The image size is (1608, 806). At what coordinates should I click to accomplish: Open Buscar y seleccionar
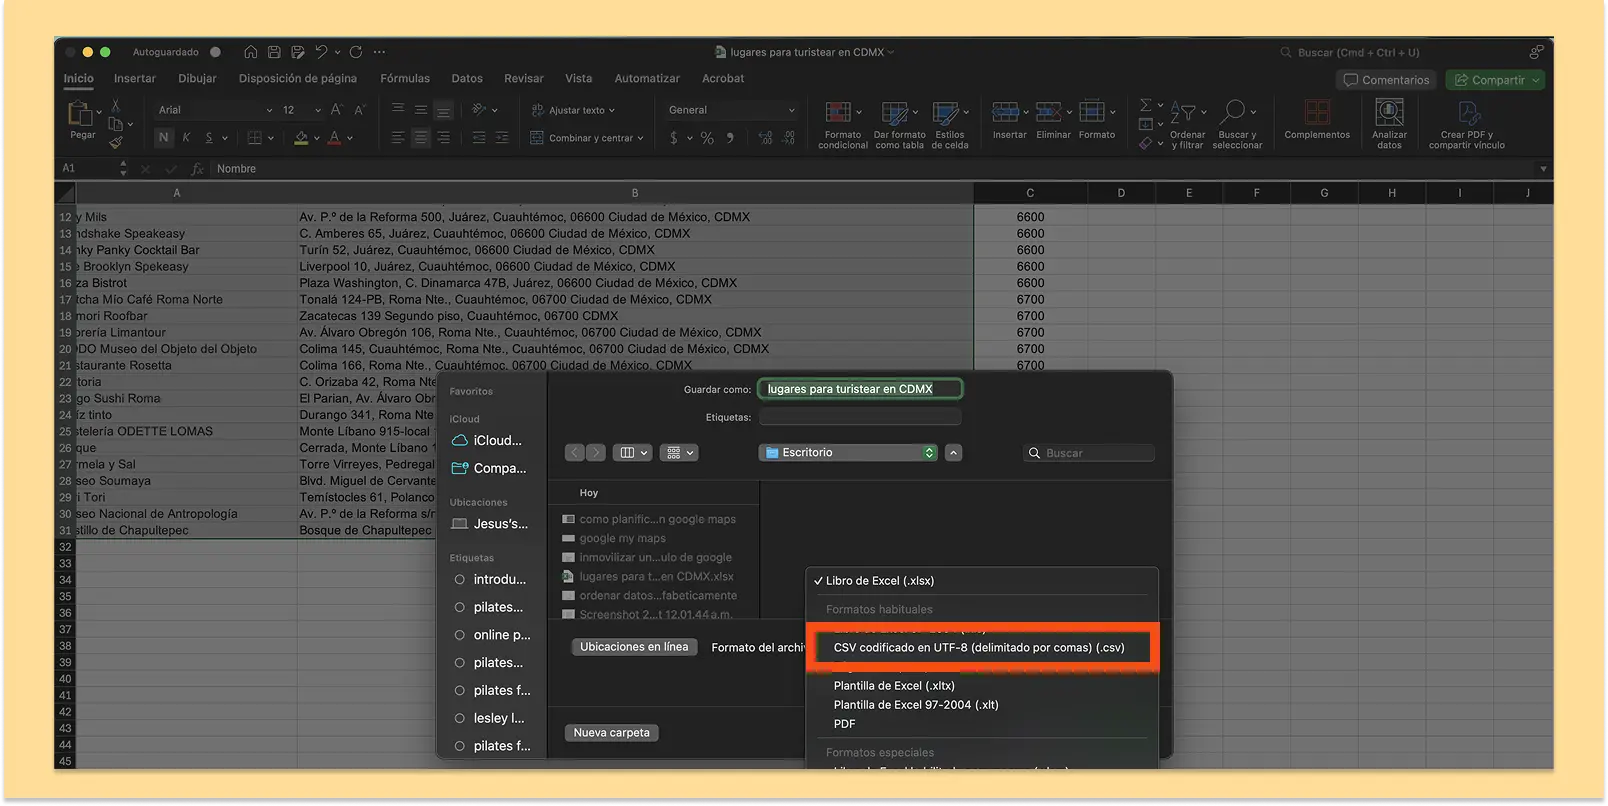point(1237,125)
